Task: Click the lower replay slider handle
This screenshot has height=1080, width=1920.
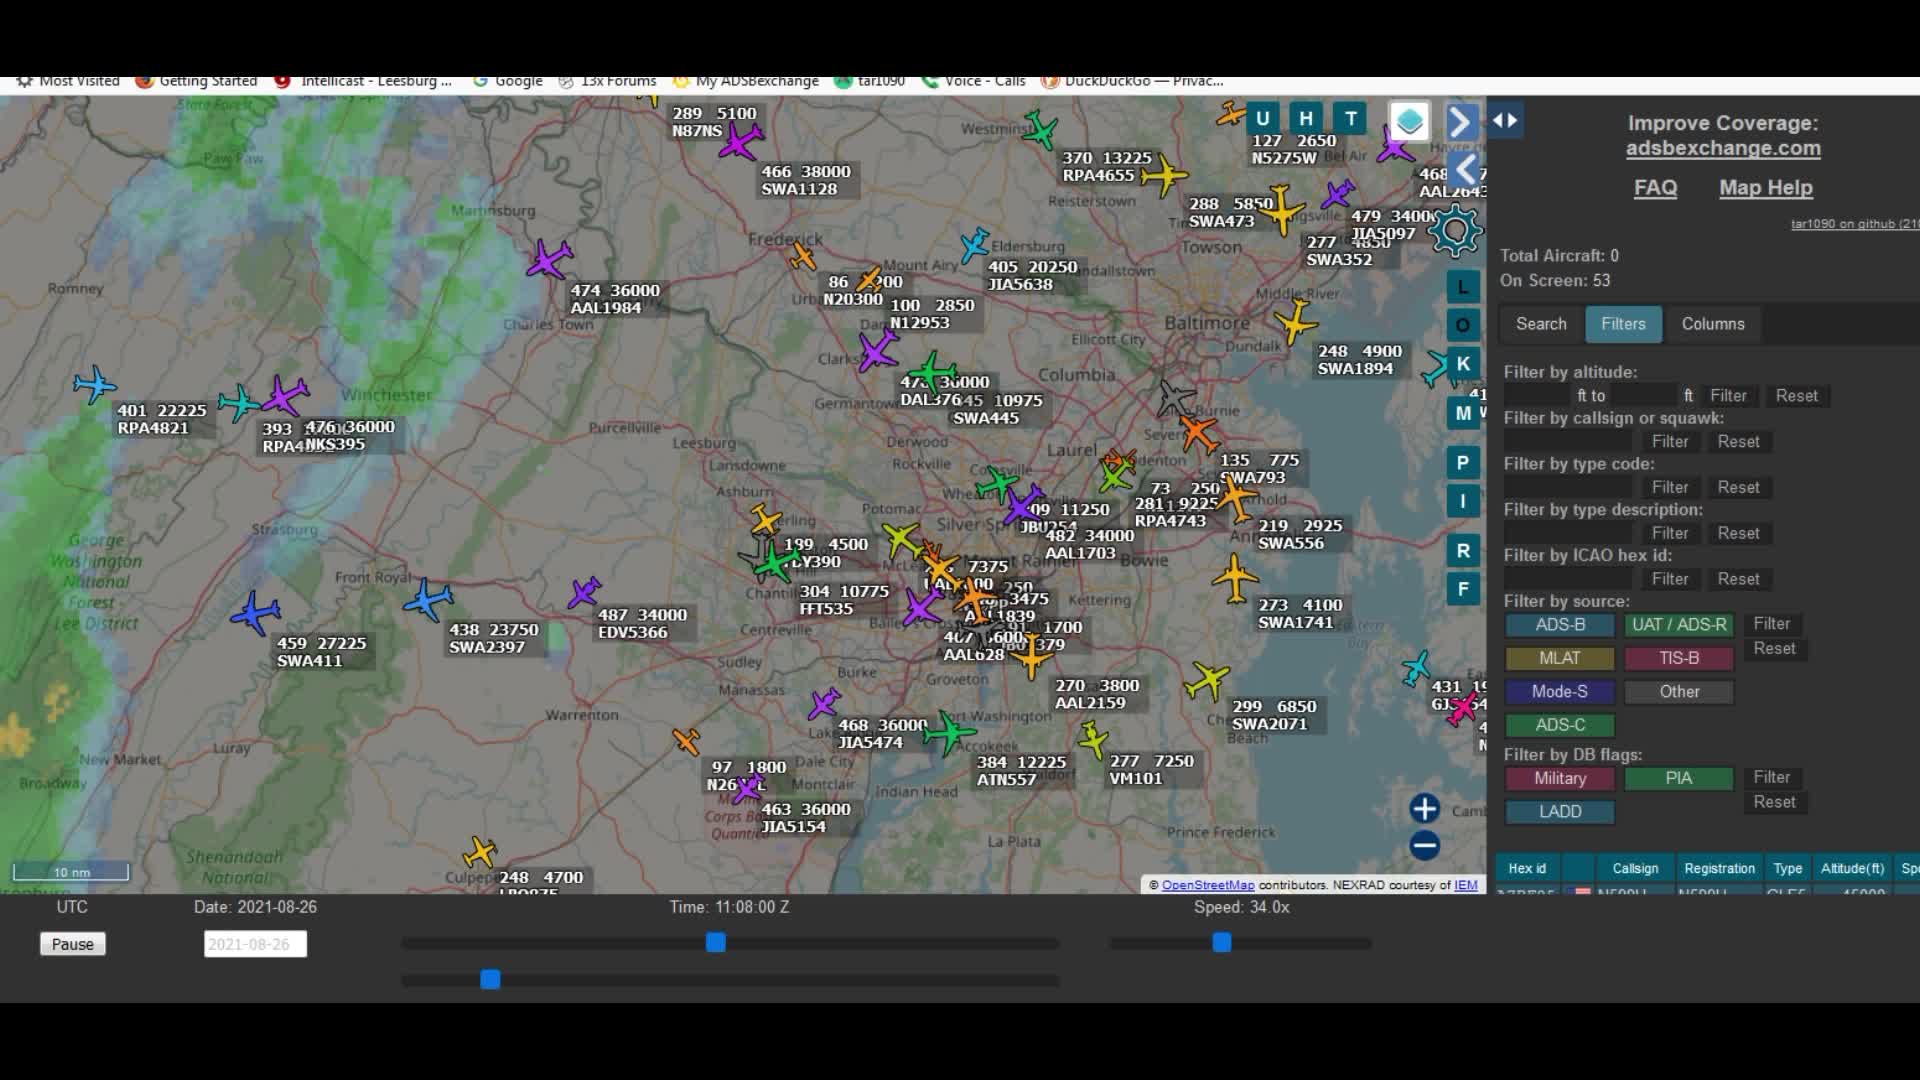Action: pos(490,980)
